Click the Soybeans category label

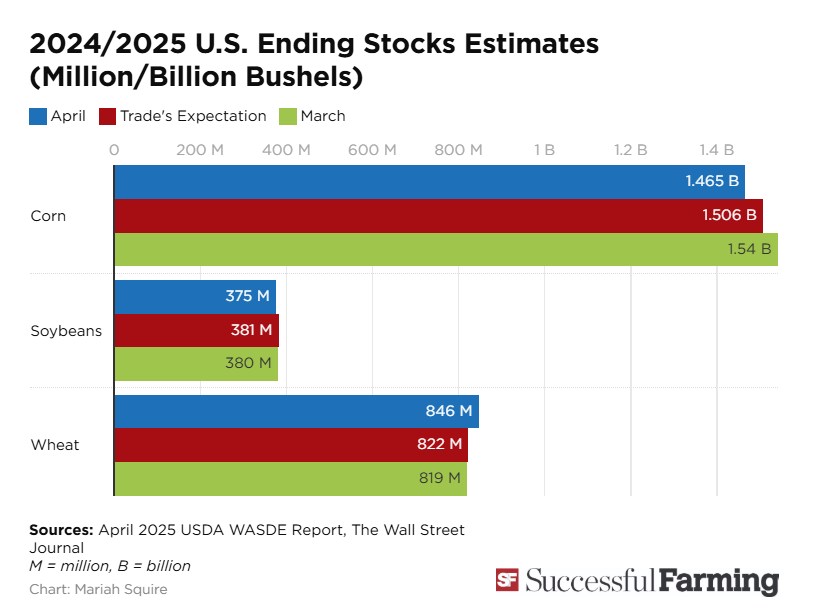point(66,330)
